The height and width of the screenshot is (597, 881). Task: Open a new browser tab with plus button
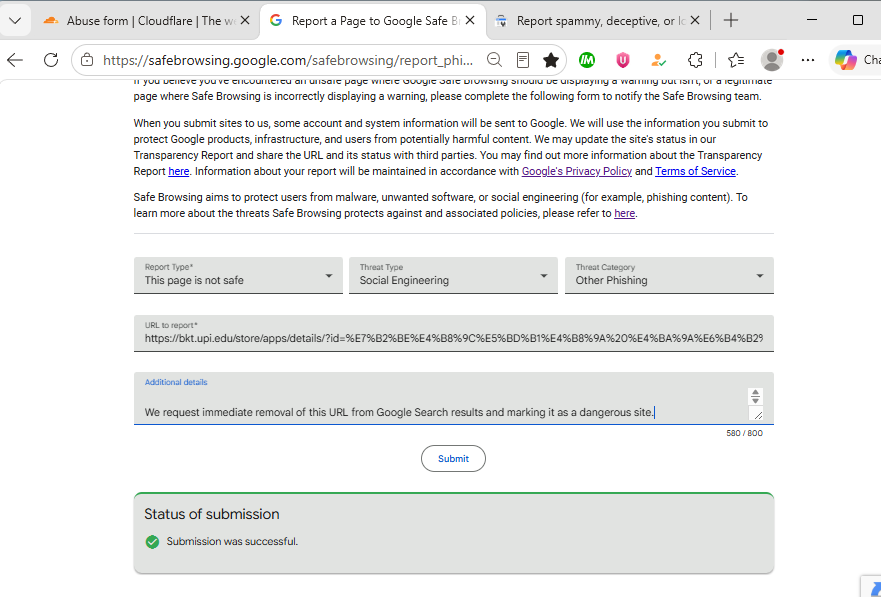(x=730, y=21)
